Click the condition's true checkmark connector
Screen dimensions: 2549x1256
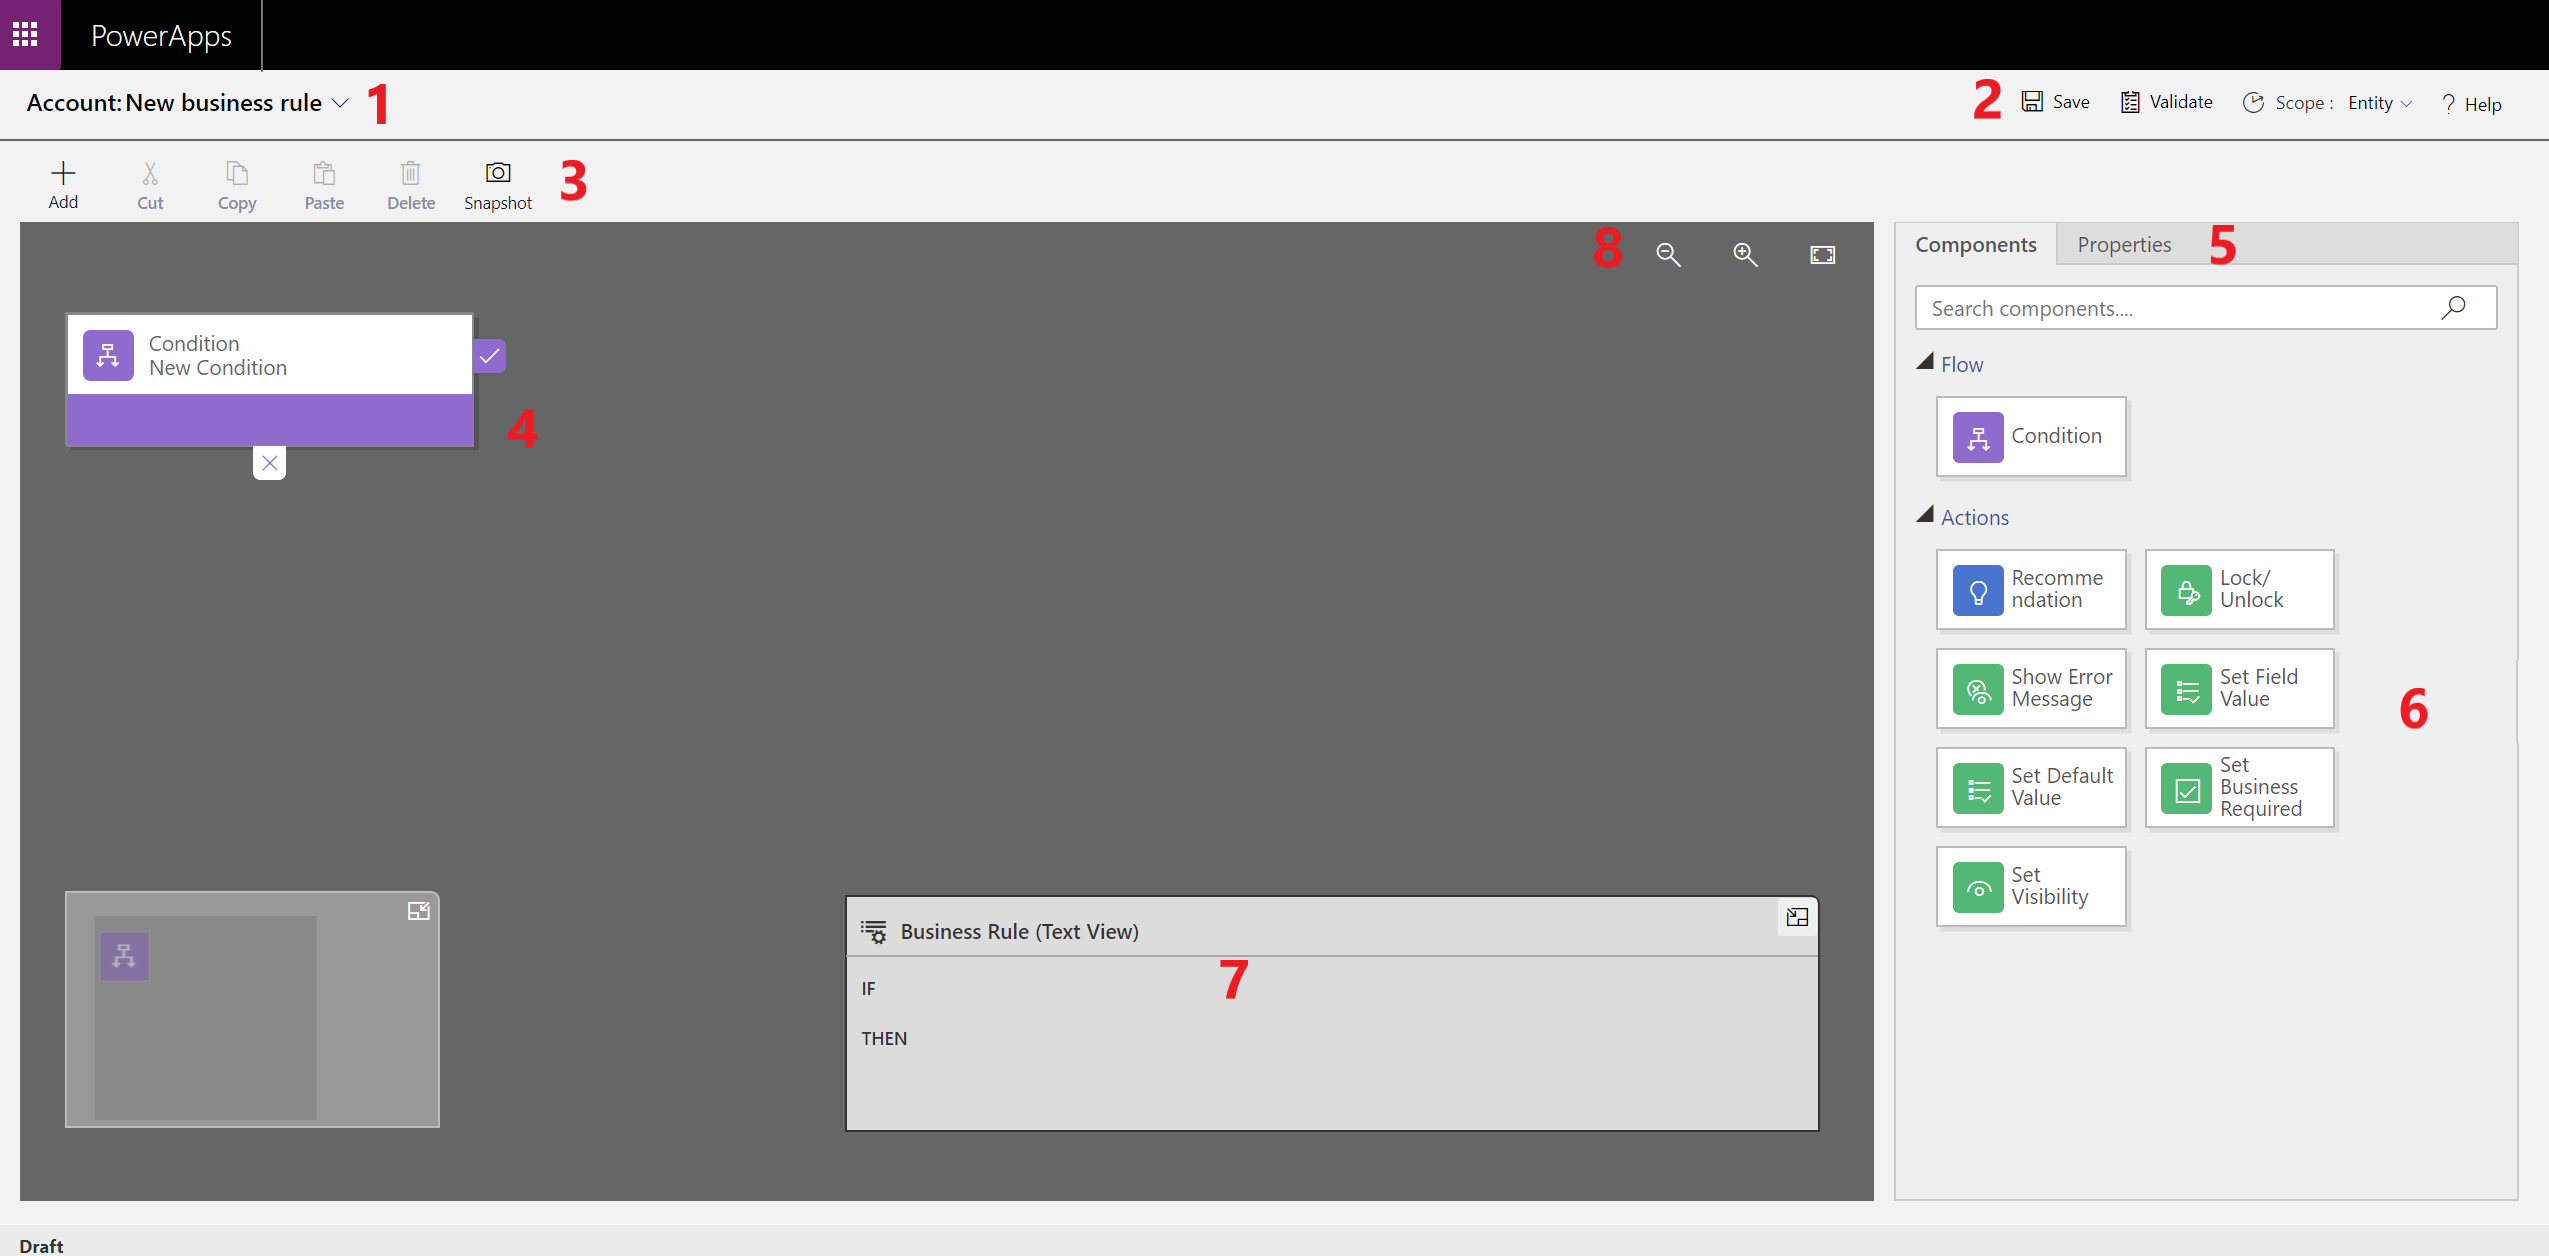click(x=489, y=356)
